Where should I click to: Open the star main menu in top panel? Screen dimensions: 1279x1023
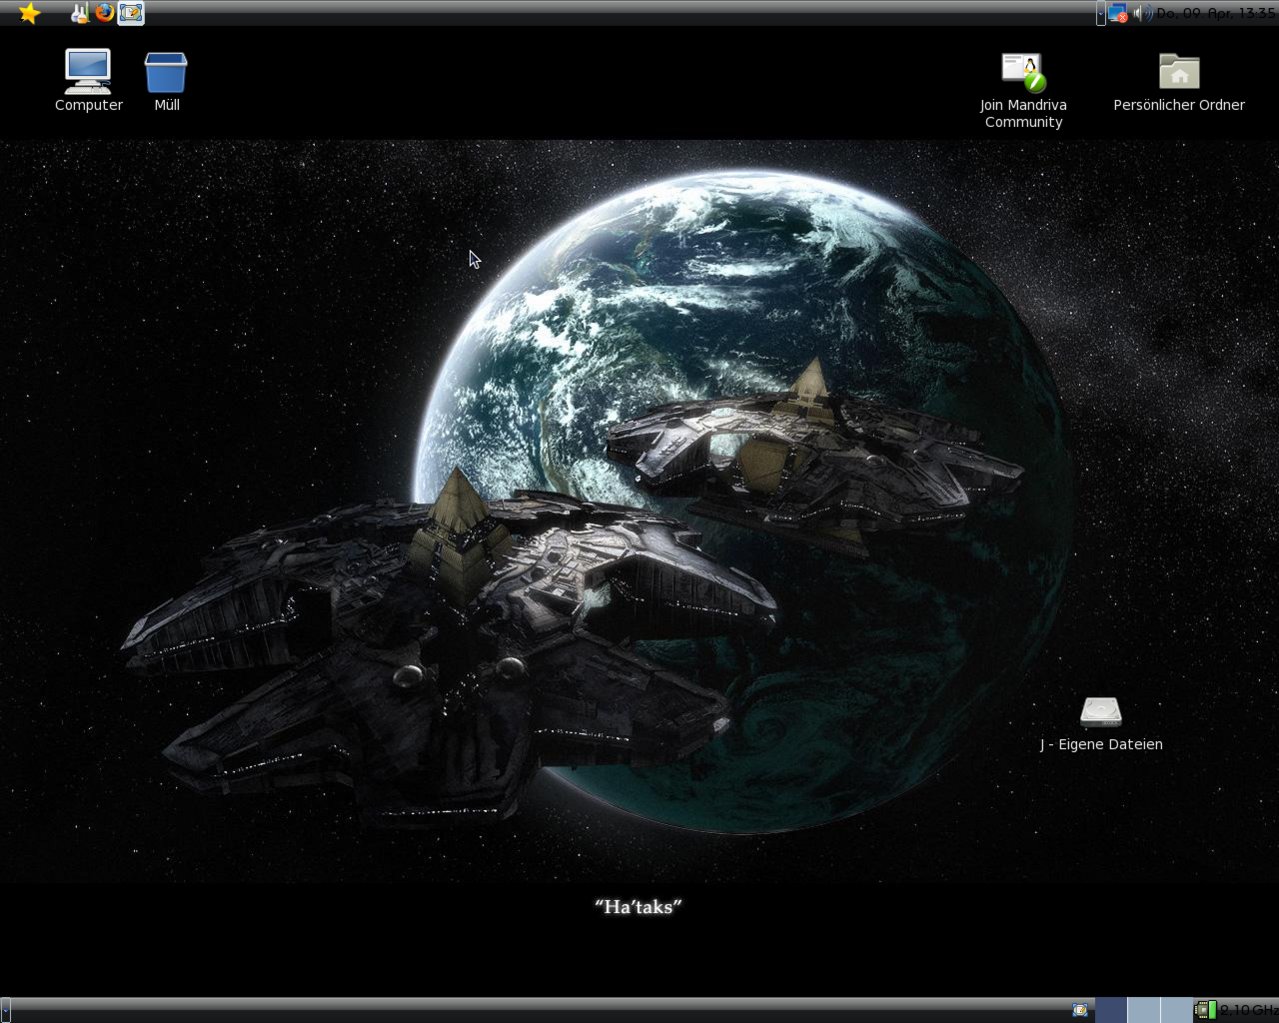[x=29, y=13]
